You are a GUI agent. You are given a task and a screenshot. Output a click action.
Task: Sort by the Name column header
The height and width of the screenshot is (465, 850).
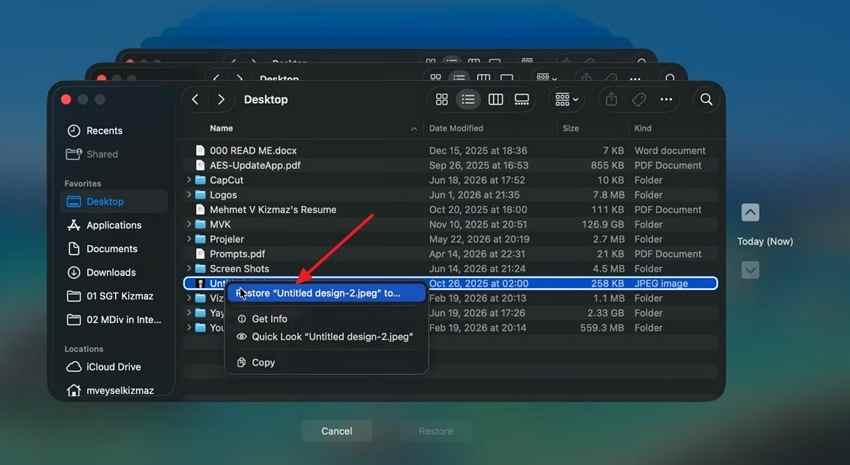(221, 128)
